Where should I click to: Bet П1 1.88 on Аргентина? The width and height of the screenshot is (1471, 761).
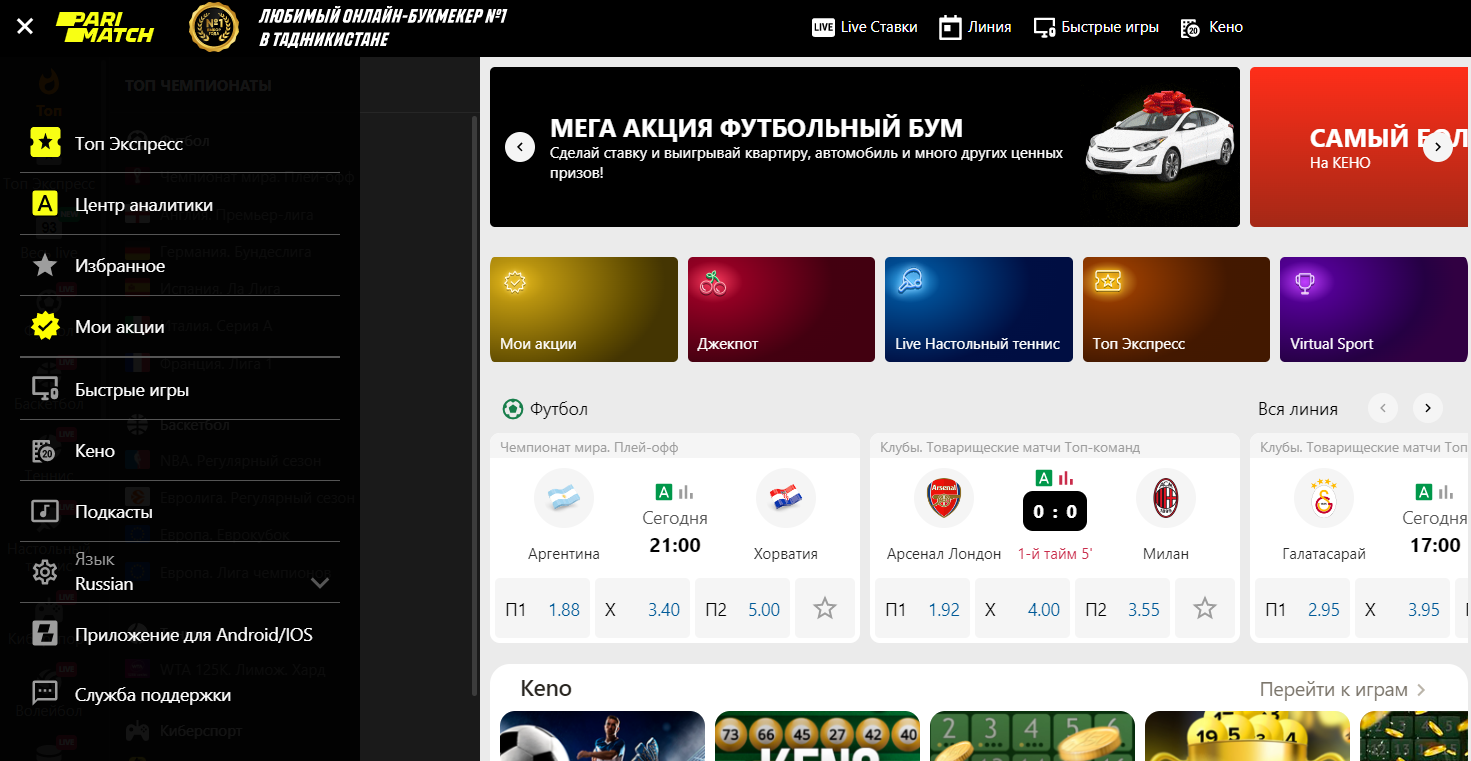click(542, 609)
